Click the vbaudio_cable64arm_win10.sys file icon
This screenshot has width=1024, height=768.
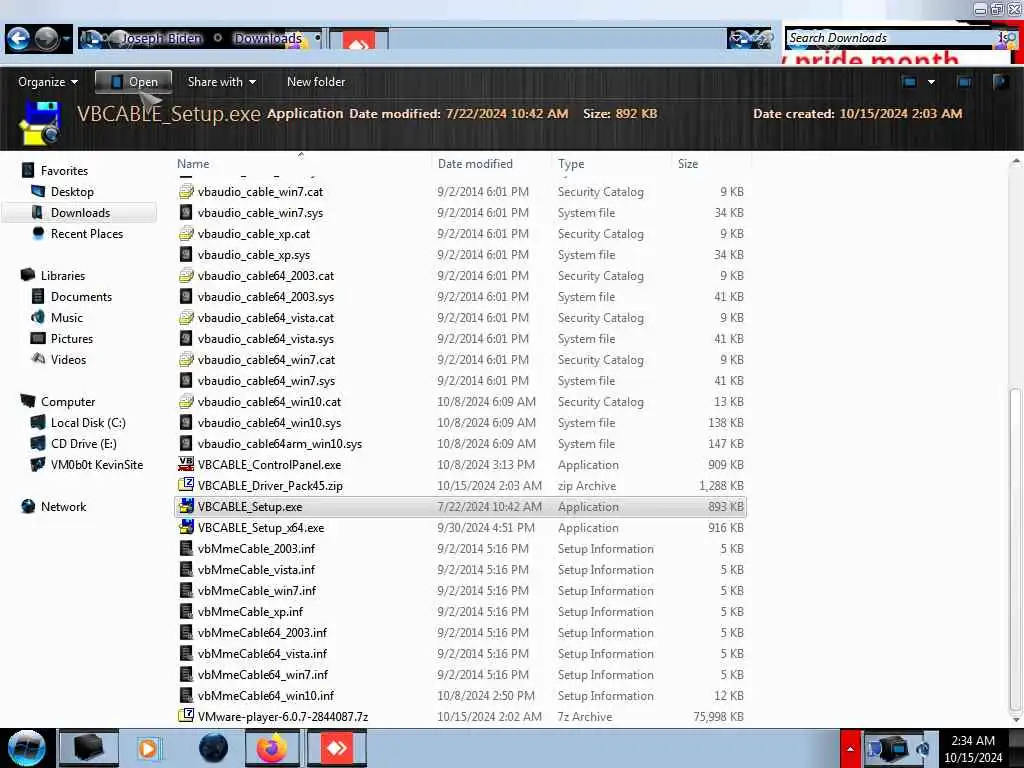[186, 443]
